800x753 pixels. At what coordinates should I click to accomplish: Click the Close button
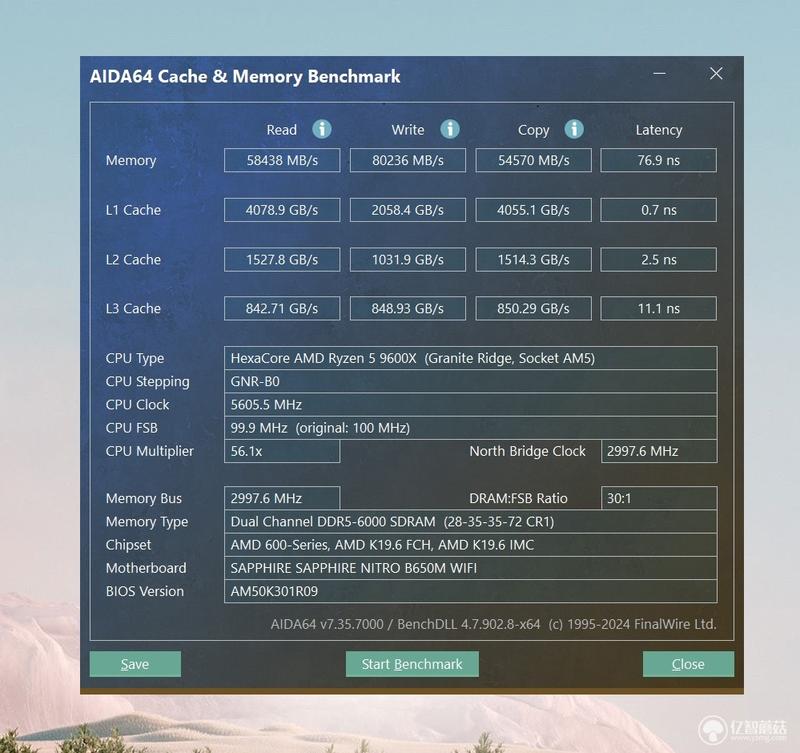[688, 664]
